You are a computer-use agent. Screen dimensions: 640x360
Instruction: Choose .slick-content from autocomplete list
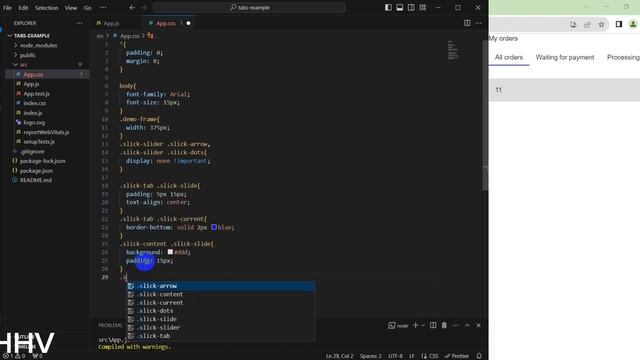coord(220,294)
